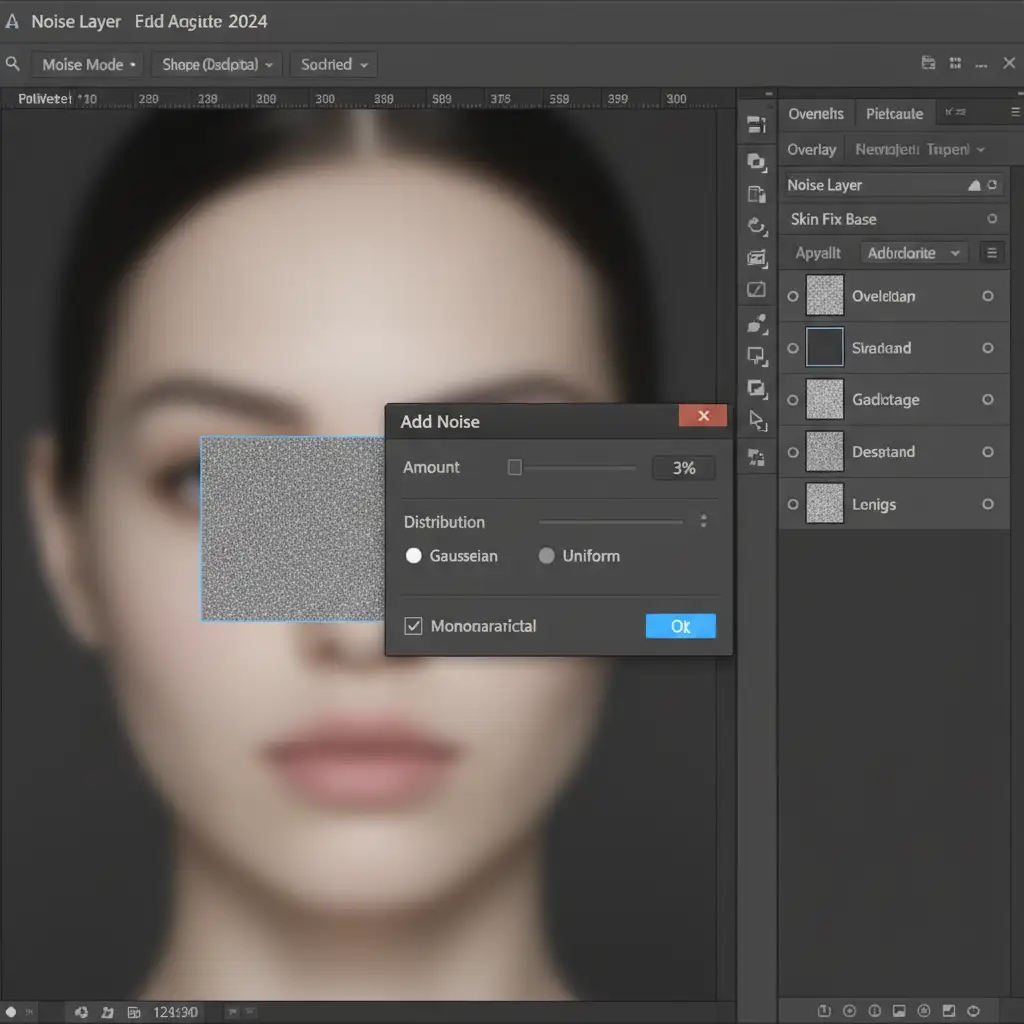Select the Gausseian radio button
Image resolution: width=1024 pixels, height=1024 pixels.
[x=413, y=556]
